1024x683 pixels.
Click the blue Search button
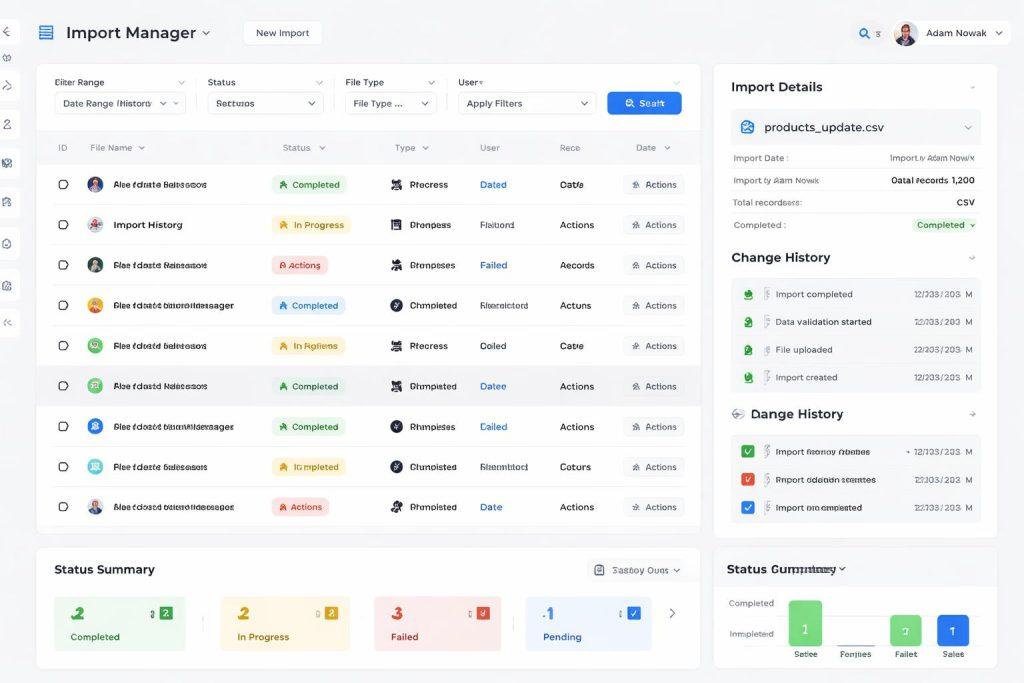(644, 103)
